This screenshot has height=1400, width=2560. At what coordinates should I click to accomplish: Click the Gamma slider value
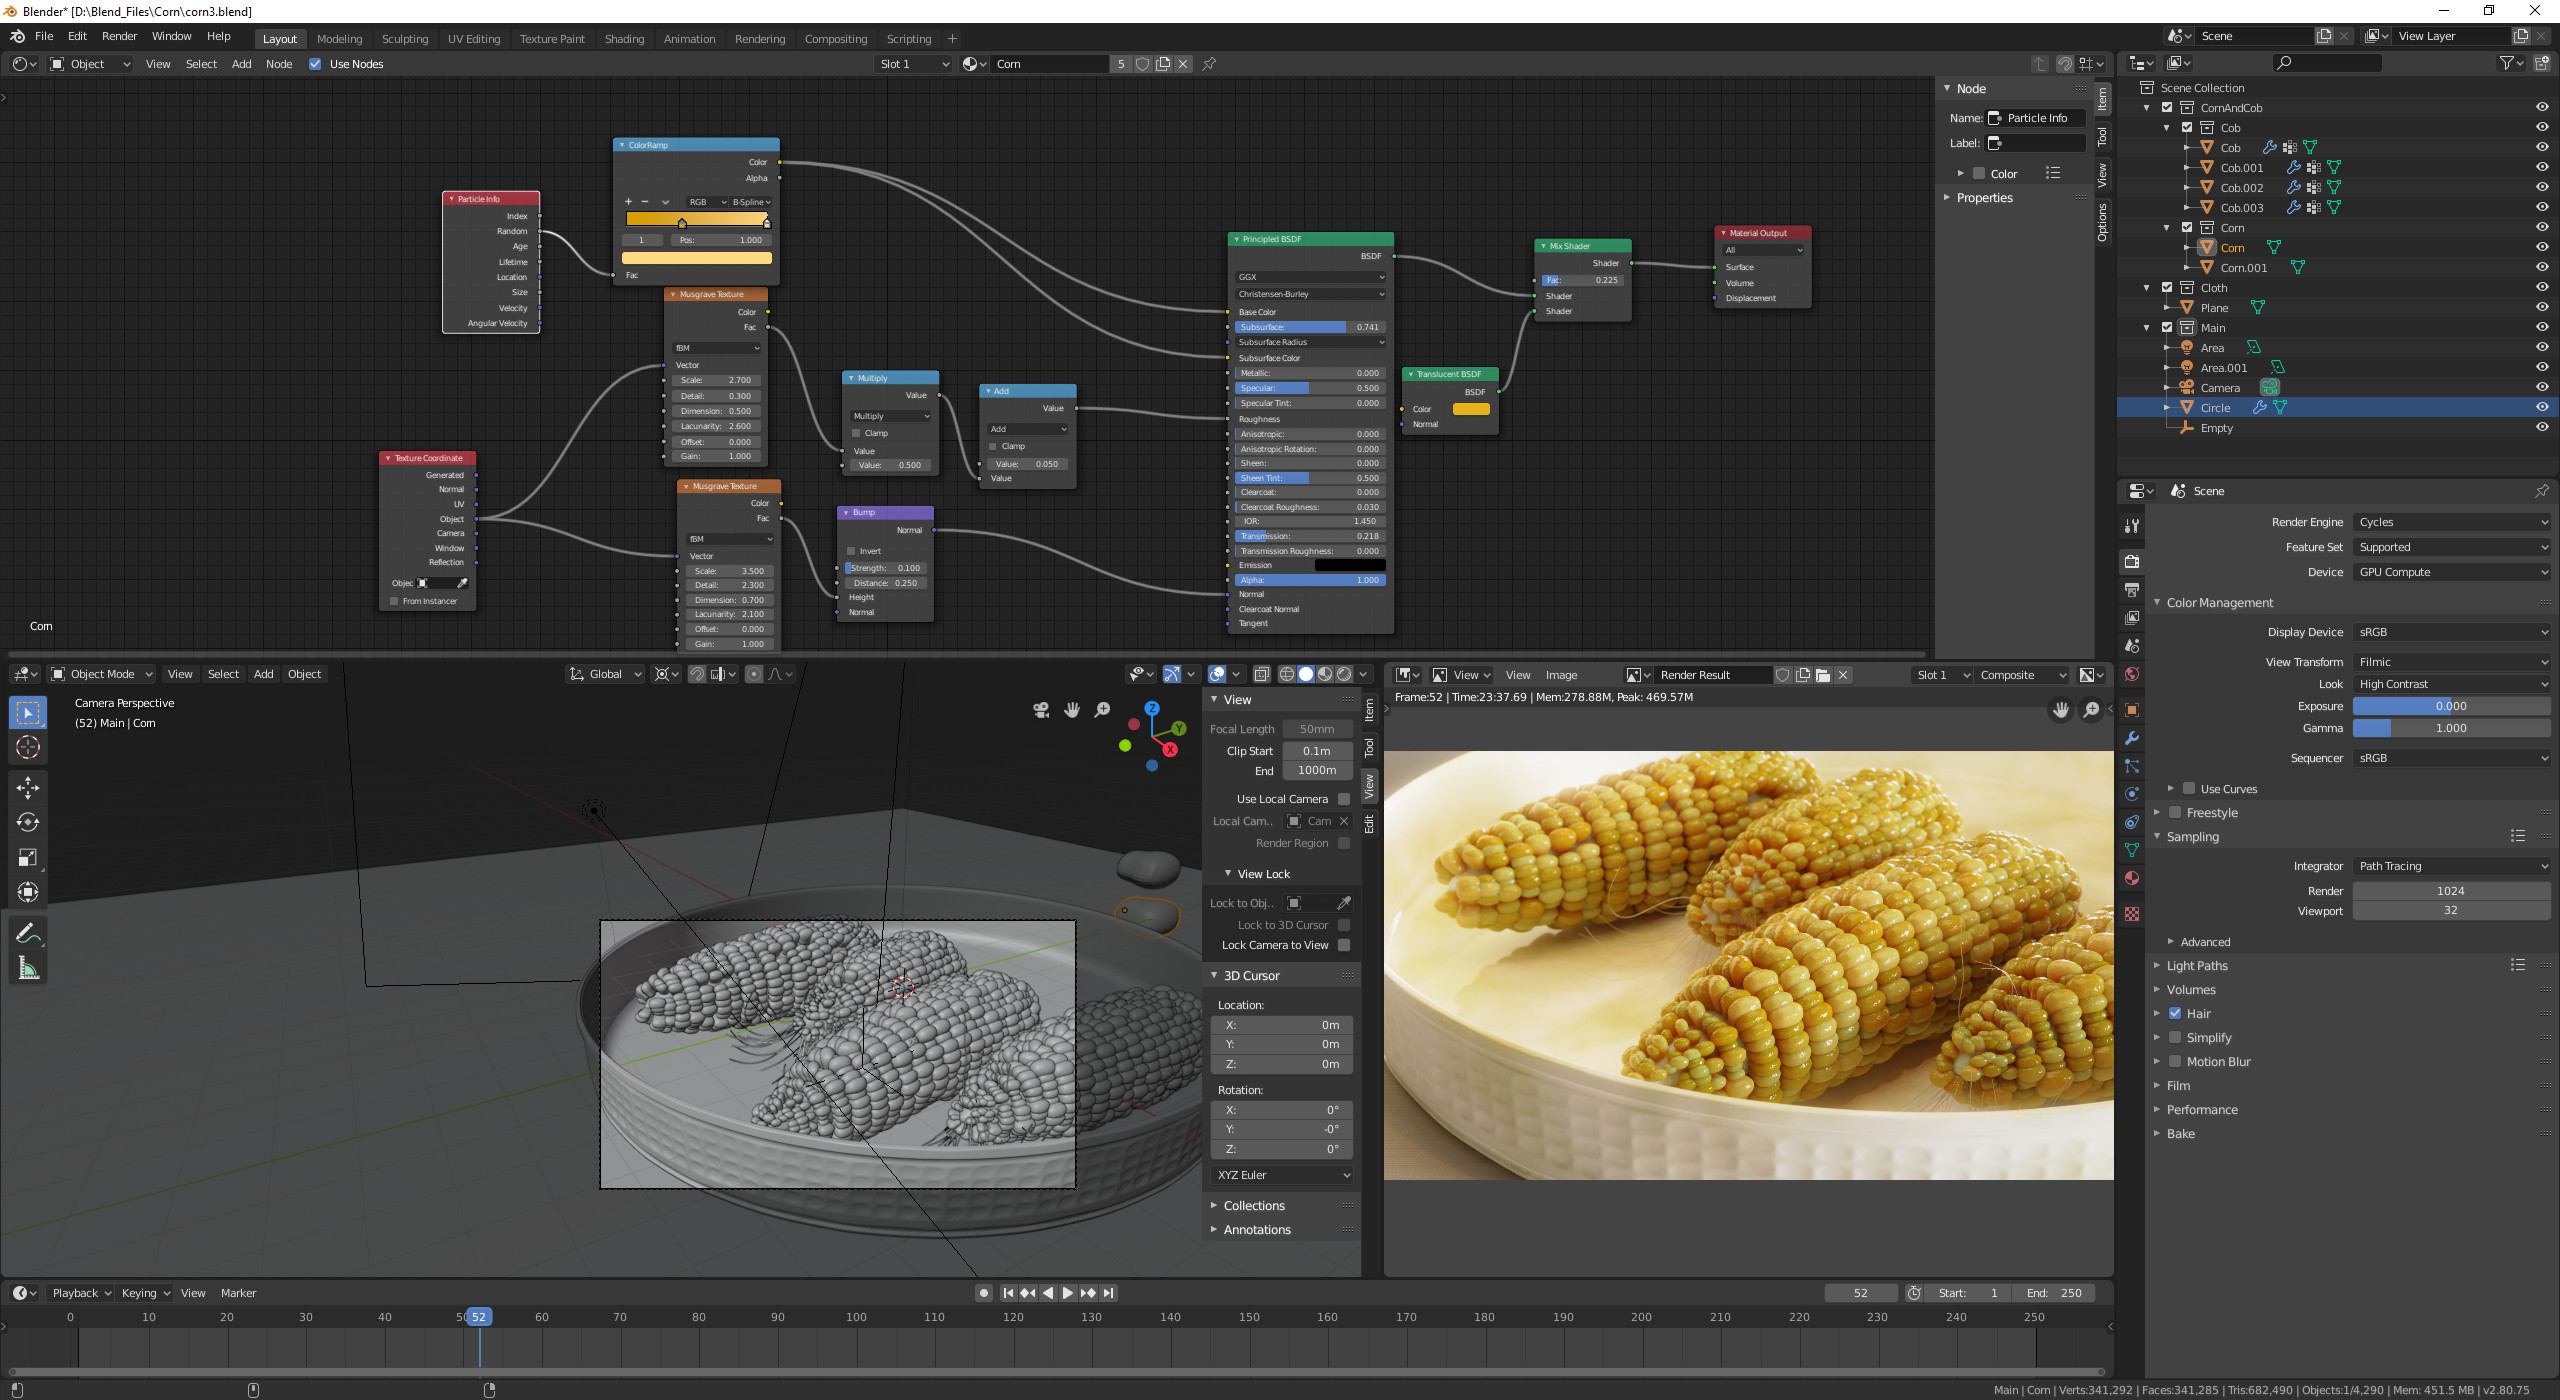pos(2451,728)
